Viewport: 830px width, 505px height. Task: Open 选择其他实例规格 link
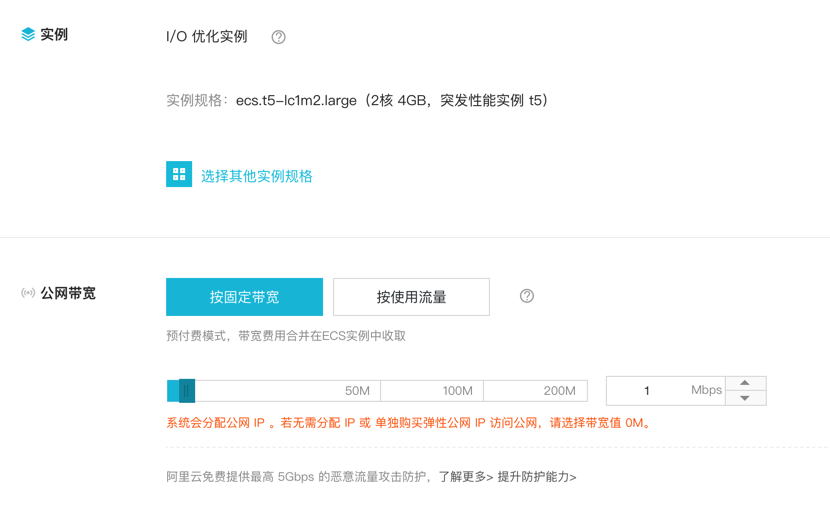257,176
